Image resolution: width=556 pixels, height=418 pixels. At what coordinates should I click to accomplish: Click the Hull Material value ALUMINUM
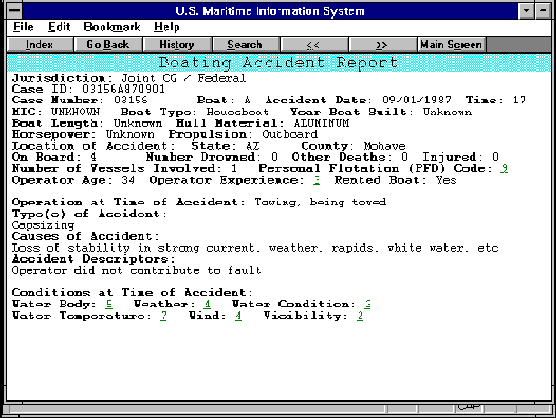[321, 123]
